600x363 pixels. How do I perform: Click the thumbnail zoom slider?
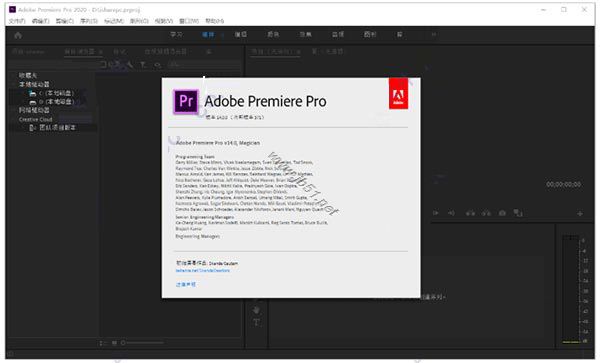point(143,343)
